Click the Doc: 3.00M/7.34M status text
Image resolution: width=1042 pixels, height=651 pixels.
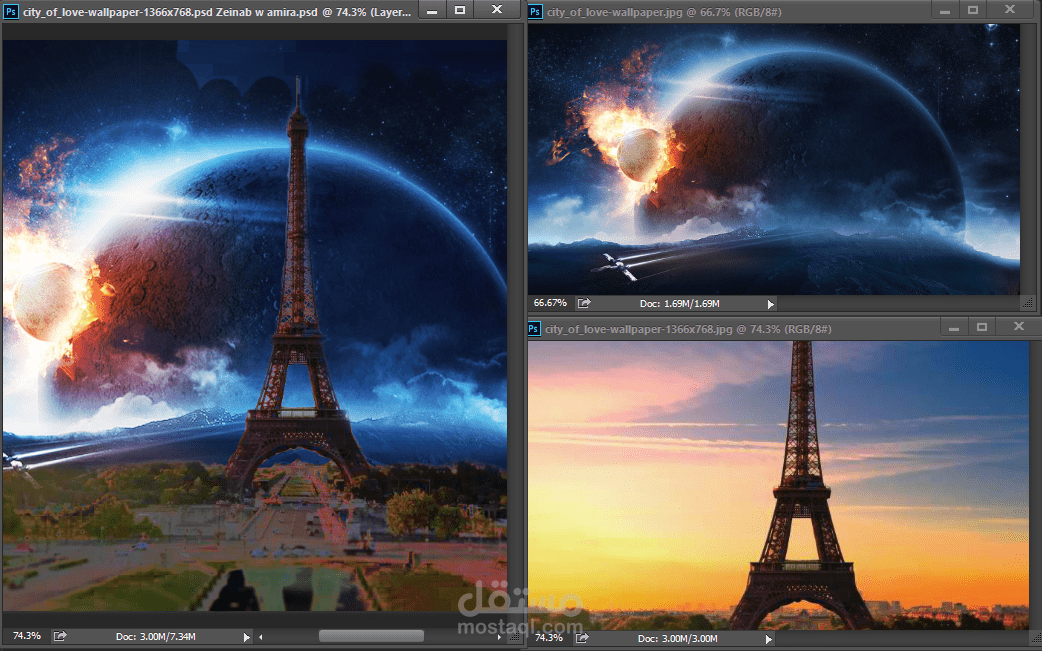(x=156, y=636)
